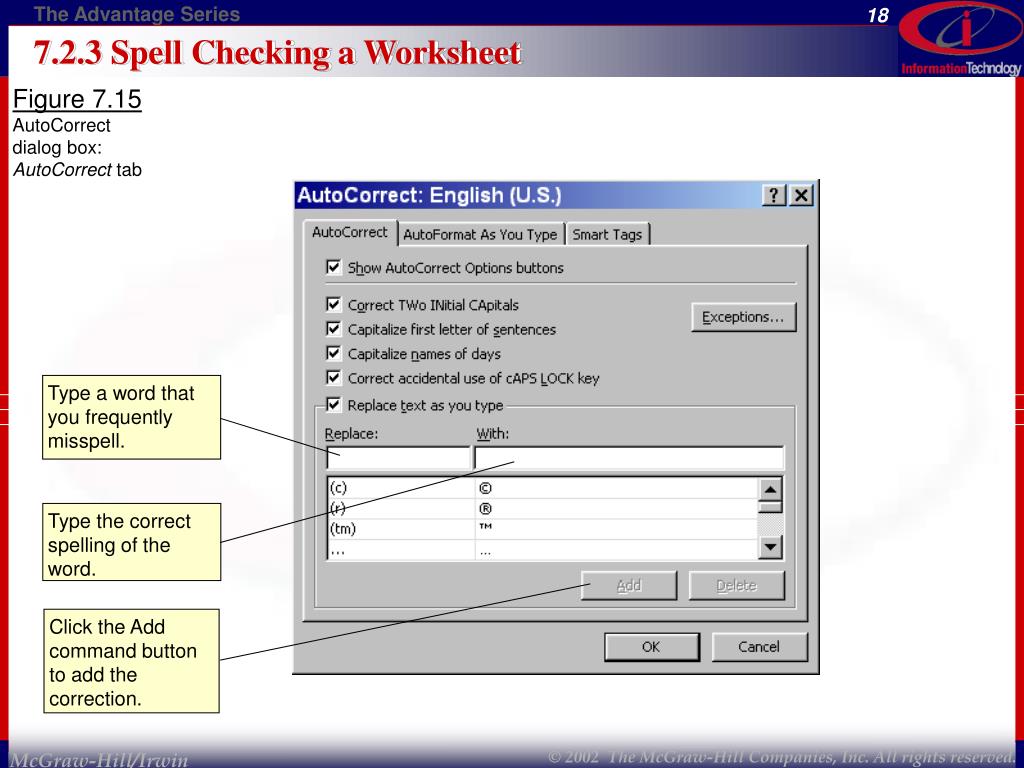Click the © symbol in the With column
The width and height of the screenshot is (1024, 768).
[485, 488]
